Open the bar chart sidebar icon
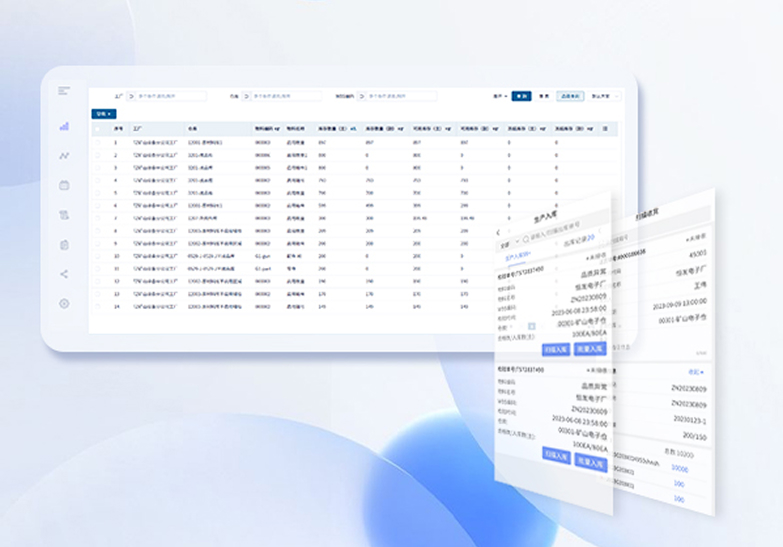This screenshot has width=783, height=547. (x=64, y=127)
